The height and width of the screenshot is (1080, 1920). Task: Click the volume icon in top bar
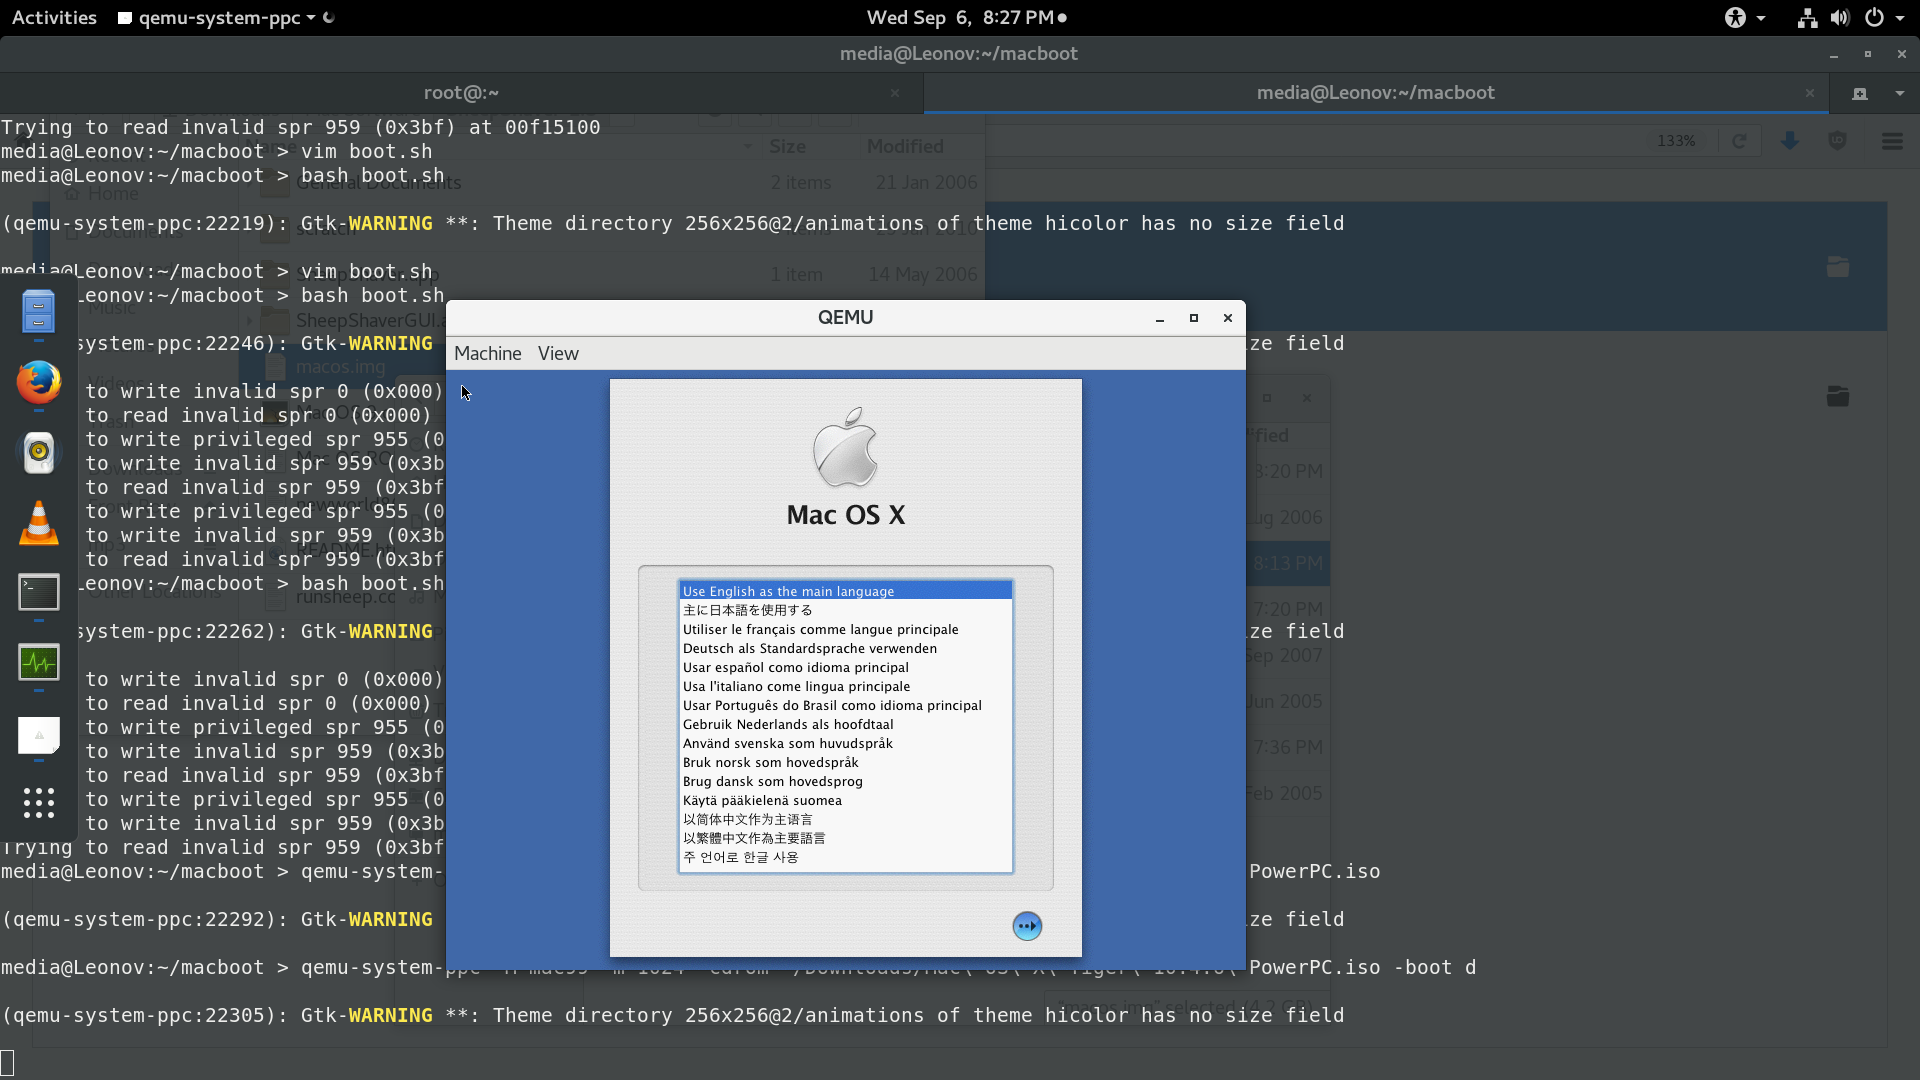[1840, 17]
